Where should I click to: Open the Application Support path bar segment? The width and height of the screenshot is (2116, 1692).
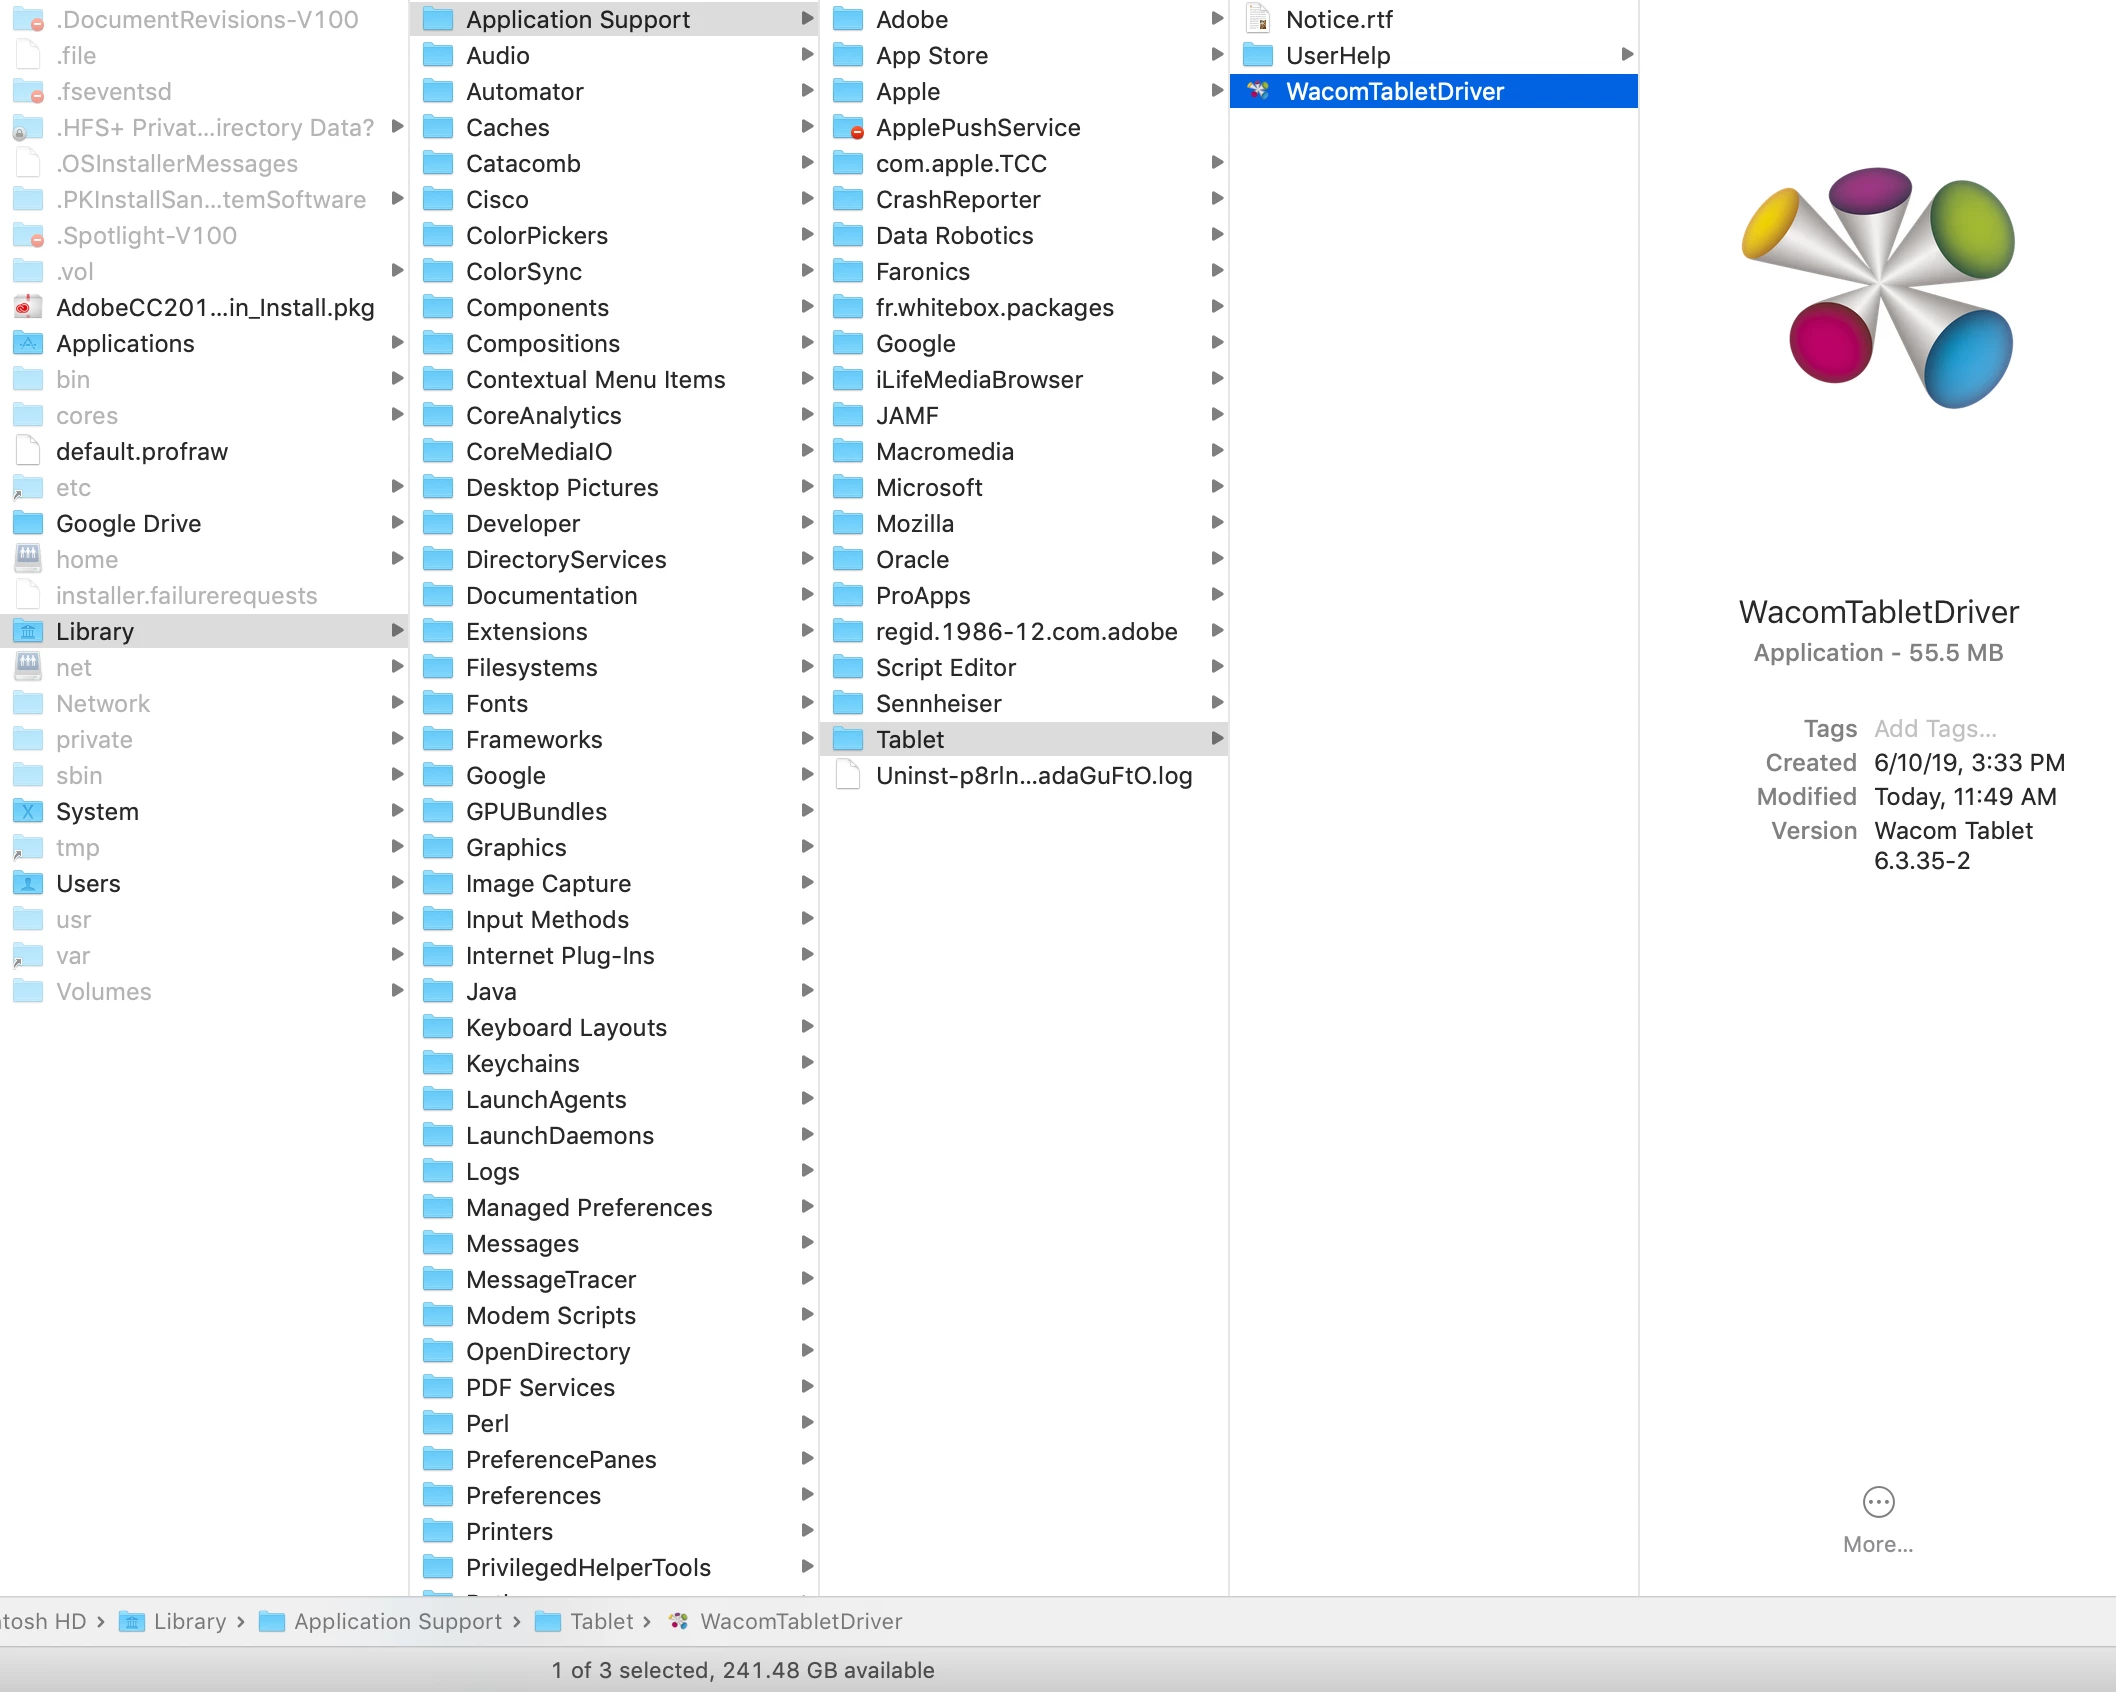[380, 1621]
